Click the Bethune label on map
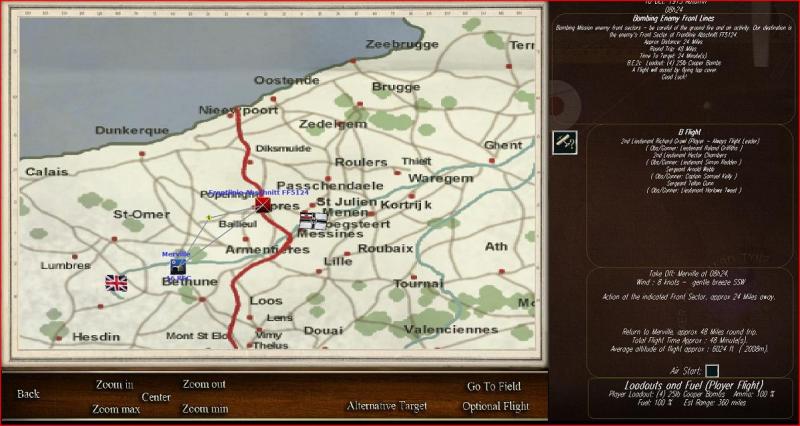This screenshot has width=800, height=426. click(x=190, y=282)
